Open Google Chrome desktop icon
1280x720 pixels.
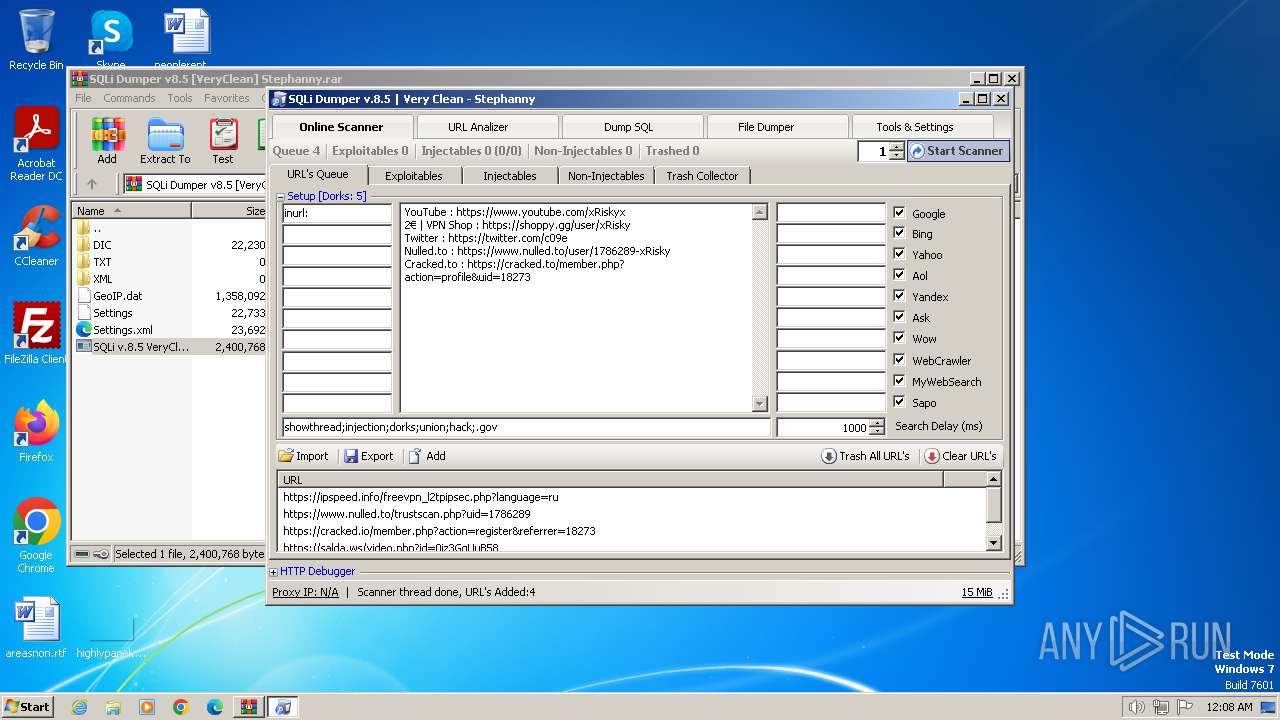tap(36, 535)
